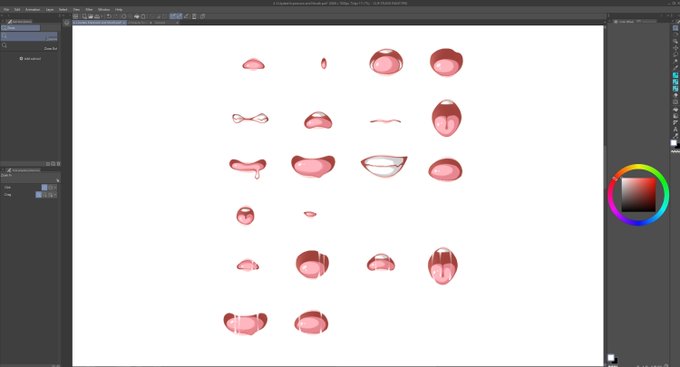Click the Redo icon in the command bar
680x367 pixels.
click(116, 16)
